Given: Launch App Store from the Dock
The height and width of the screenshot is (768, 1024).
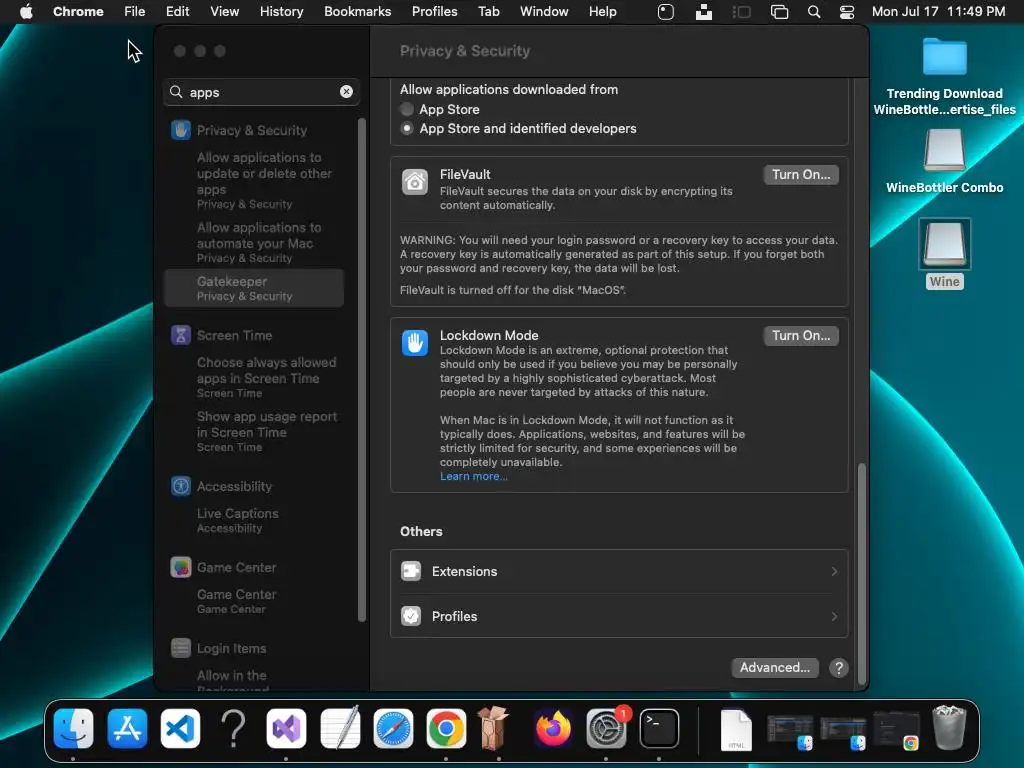Looking at the screenshot, I should point(127,728).
